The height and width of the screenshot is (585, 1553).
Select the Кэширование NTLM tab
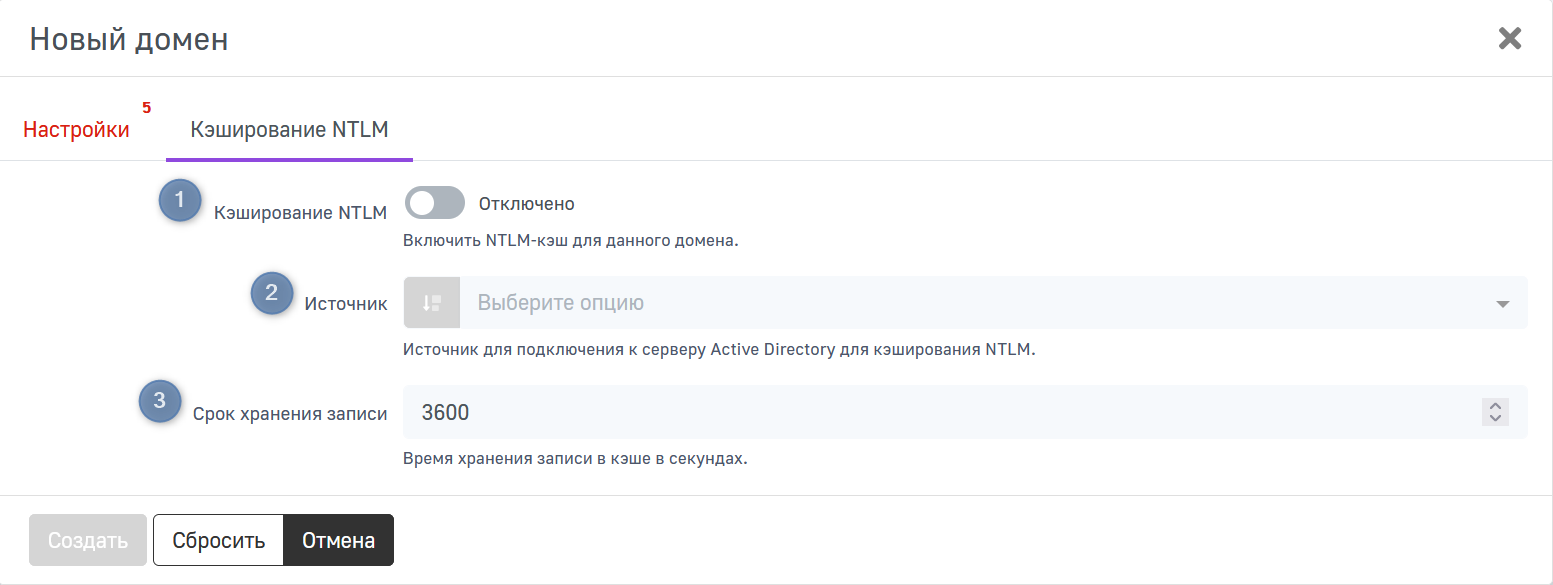point(289,130)
